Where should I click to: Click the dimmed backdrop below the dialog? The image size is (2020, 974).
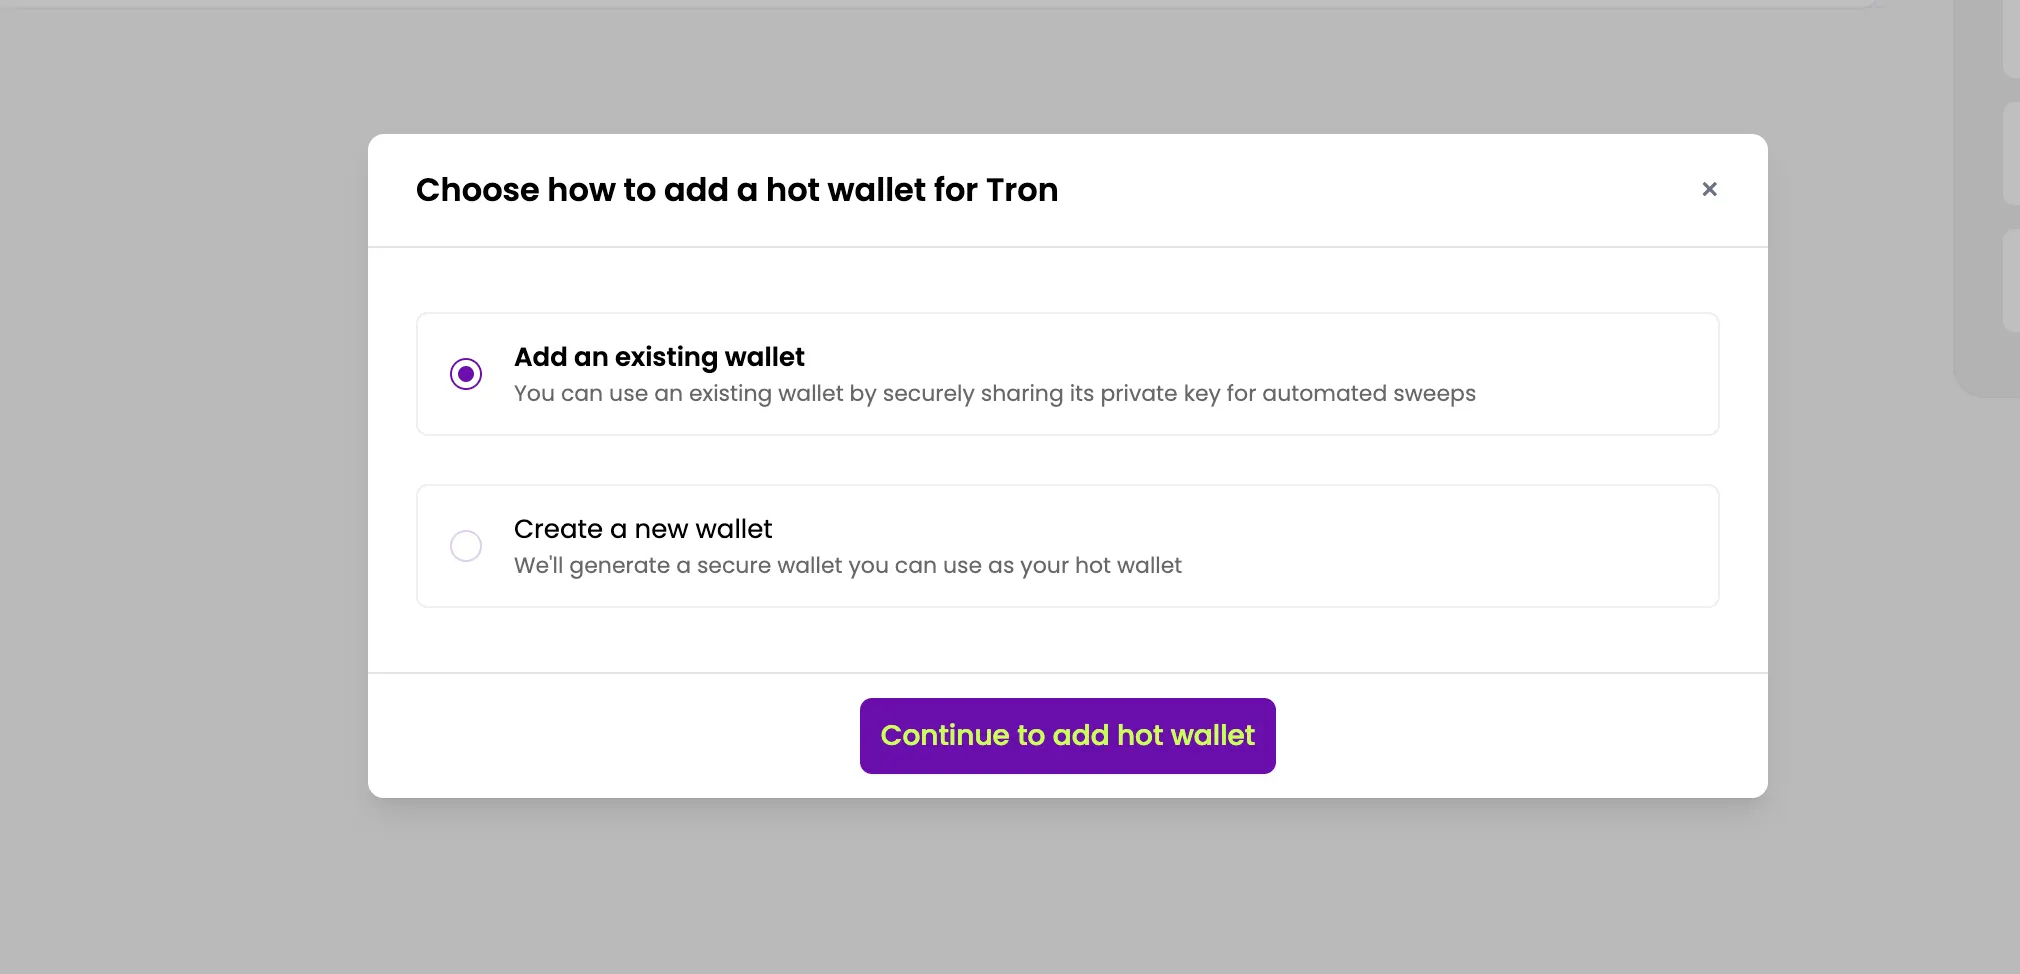1067,890
